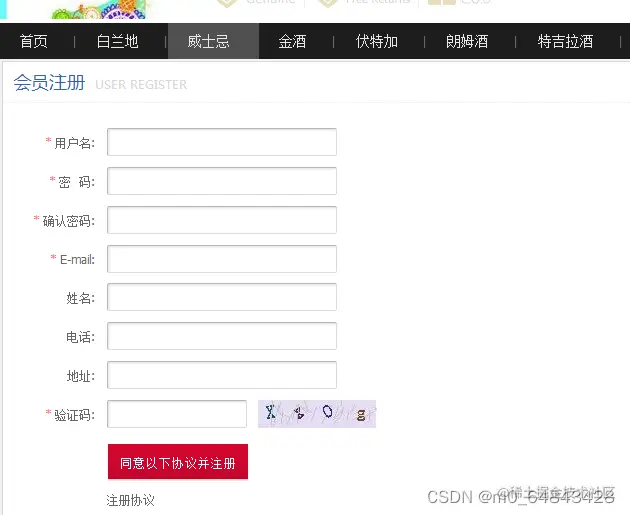Refresh the captcha image

(317, 414)
